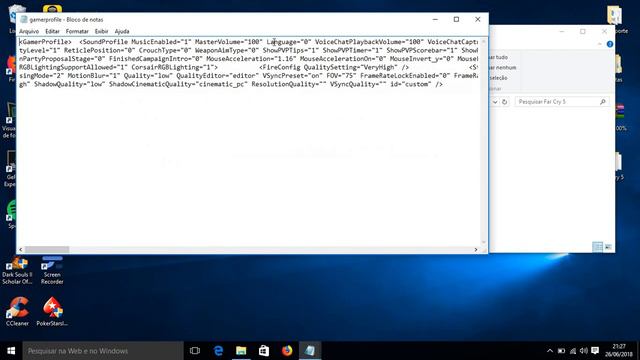Open Task View from the taskbar
Image resolution: width=640 pixels, height=360 pixels.
195,351
